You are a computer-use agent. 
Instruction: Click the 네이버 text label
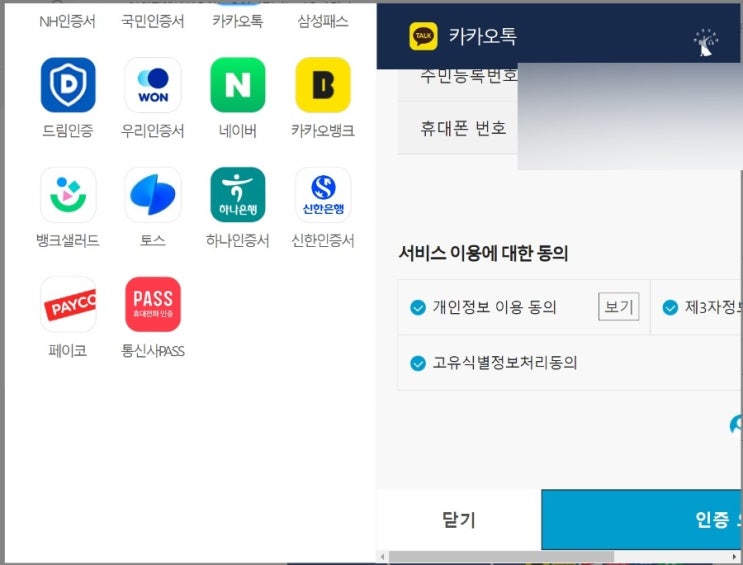[x=237, y=131]
